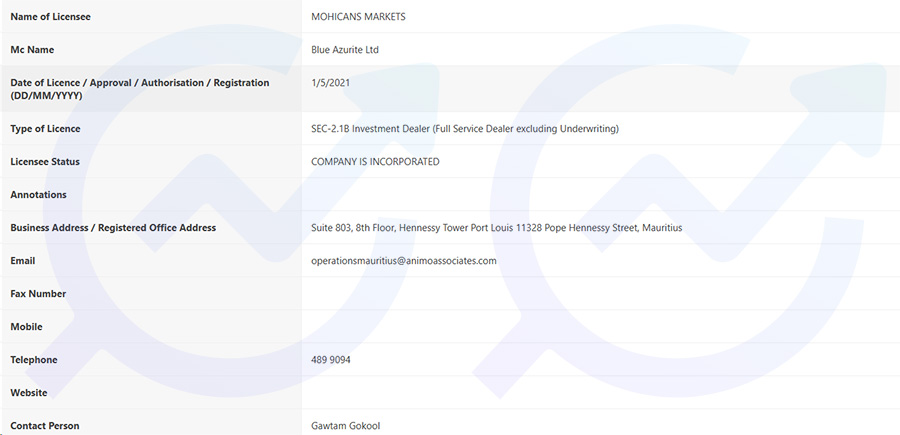Select the Blue Azurite Ltd text
The image size is (900, 435).
pyautogui.click(x=345, y=50)
